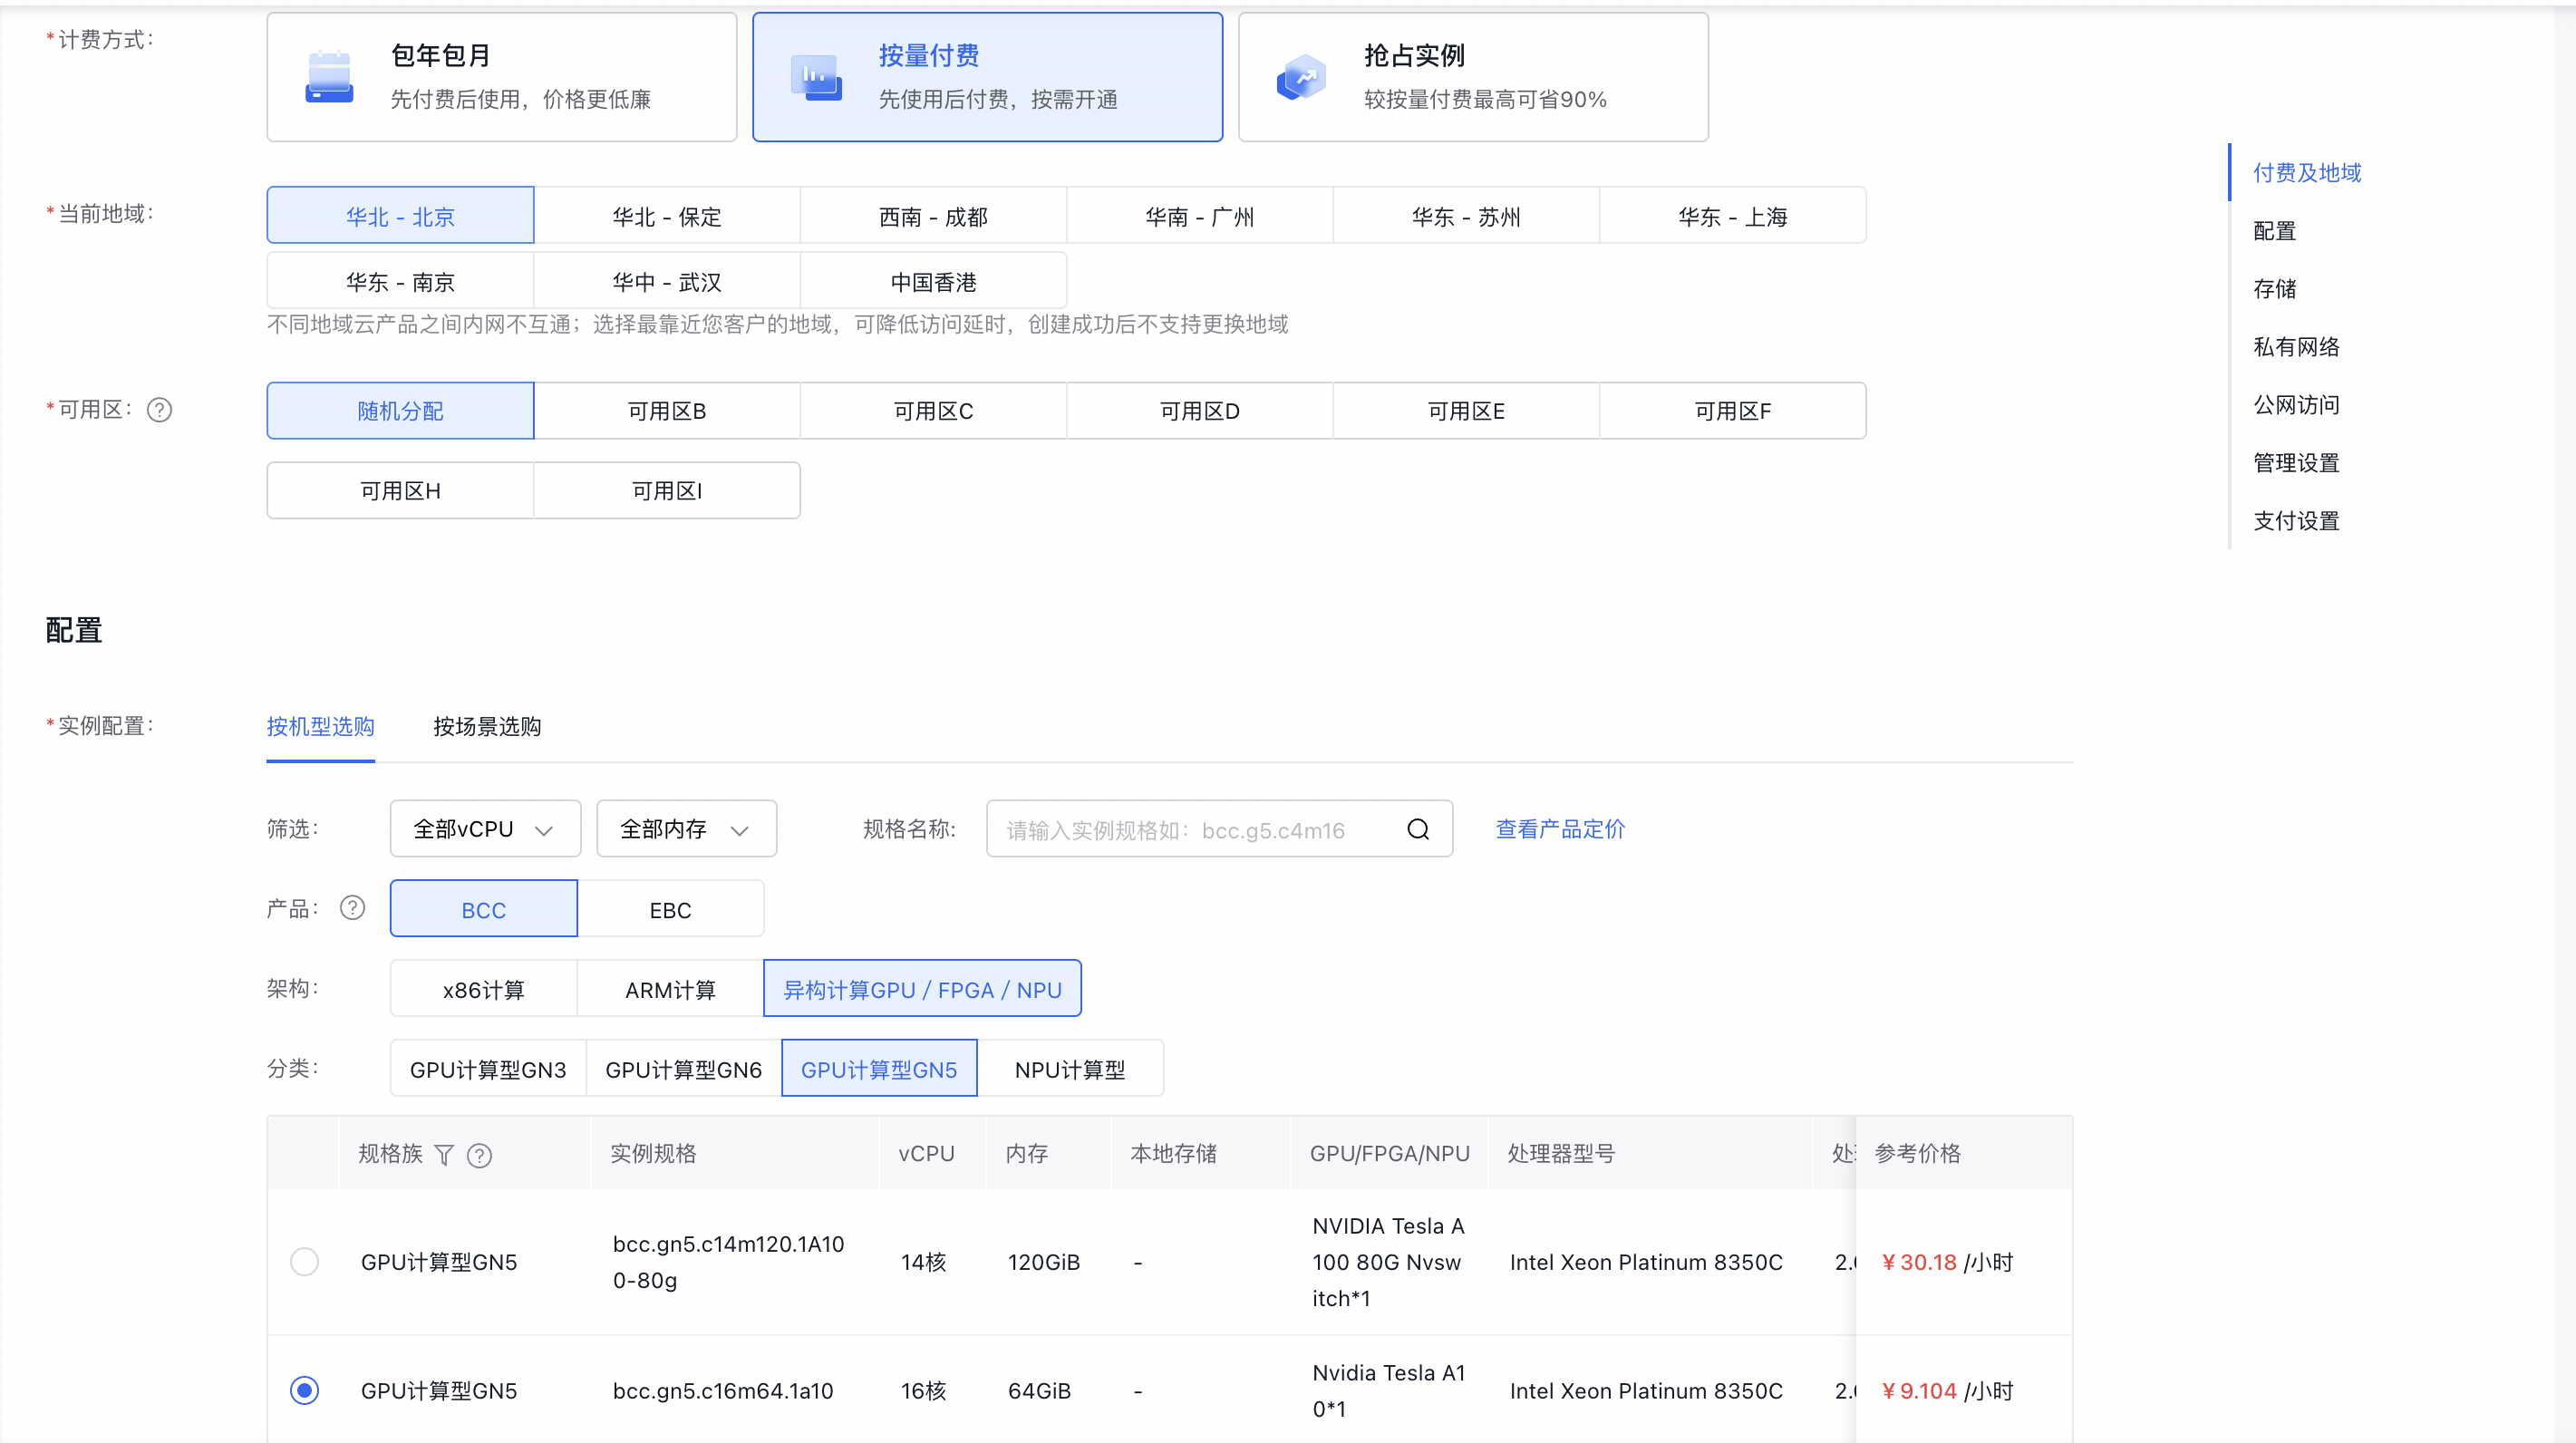Click the question mark icon in 规格族 header

(x=480, y=1155)
